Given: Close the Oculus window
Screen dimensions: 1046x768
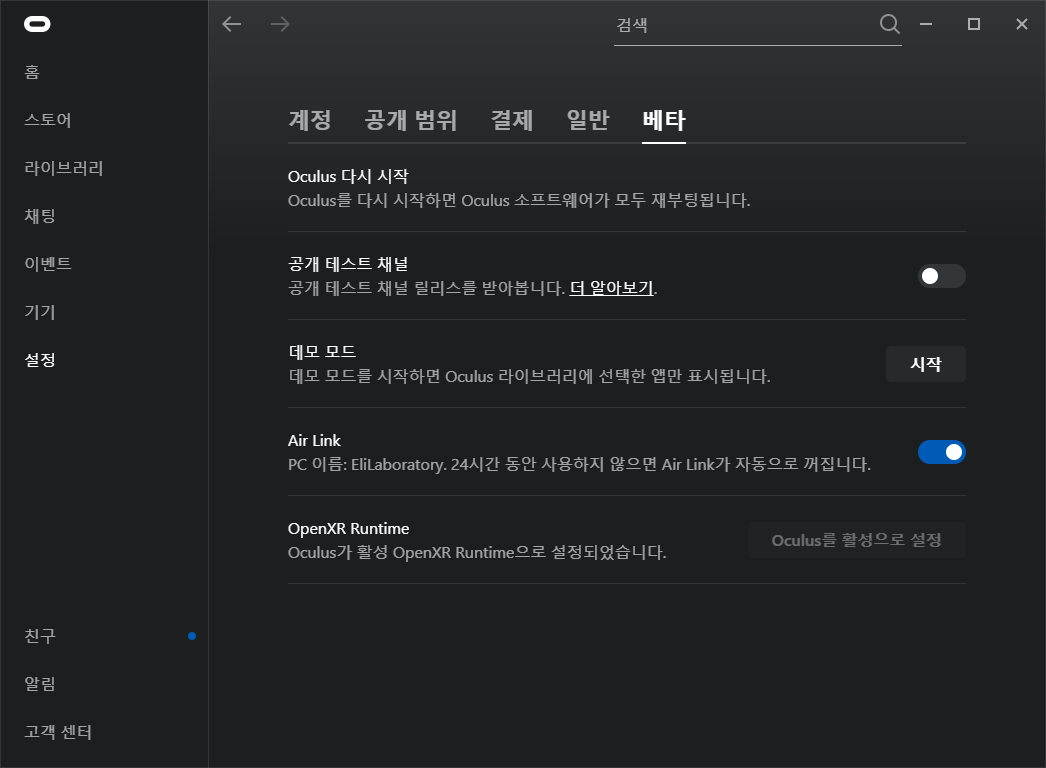Looking at the screenshot, I should pos(1022,24).
